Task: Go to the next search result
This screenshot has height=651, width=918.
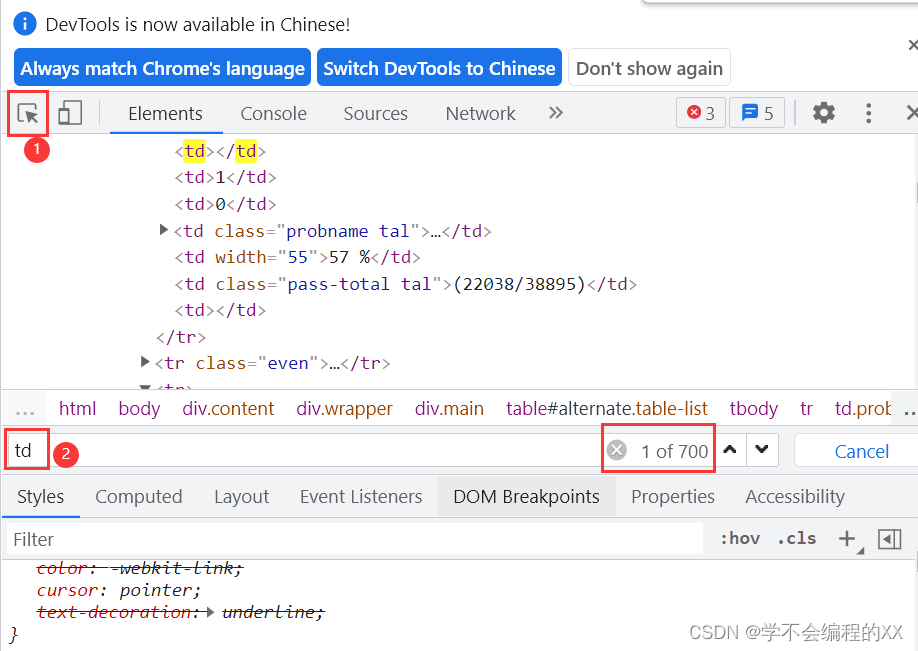Action: click(x=762, y=450)
